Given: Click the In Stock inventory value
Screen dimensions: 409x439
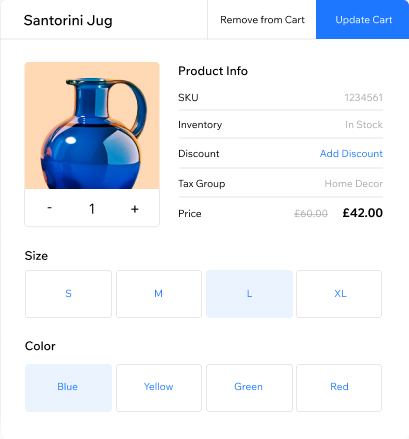Looking at the screenshot, I should (364, 125).
